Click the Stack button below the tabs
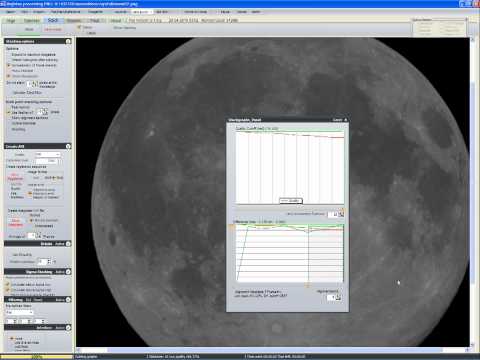 click(x=29, y=29)
